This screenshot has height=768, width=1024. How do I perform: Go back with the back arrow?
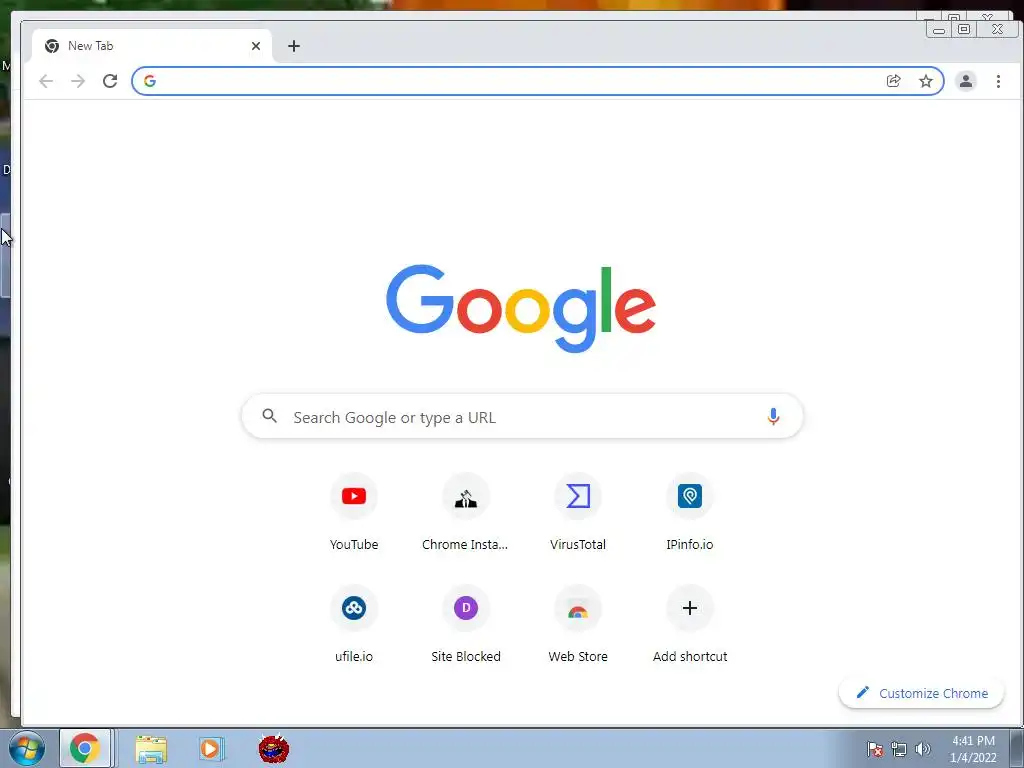click(46, 81)
